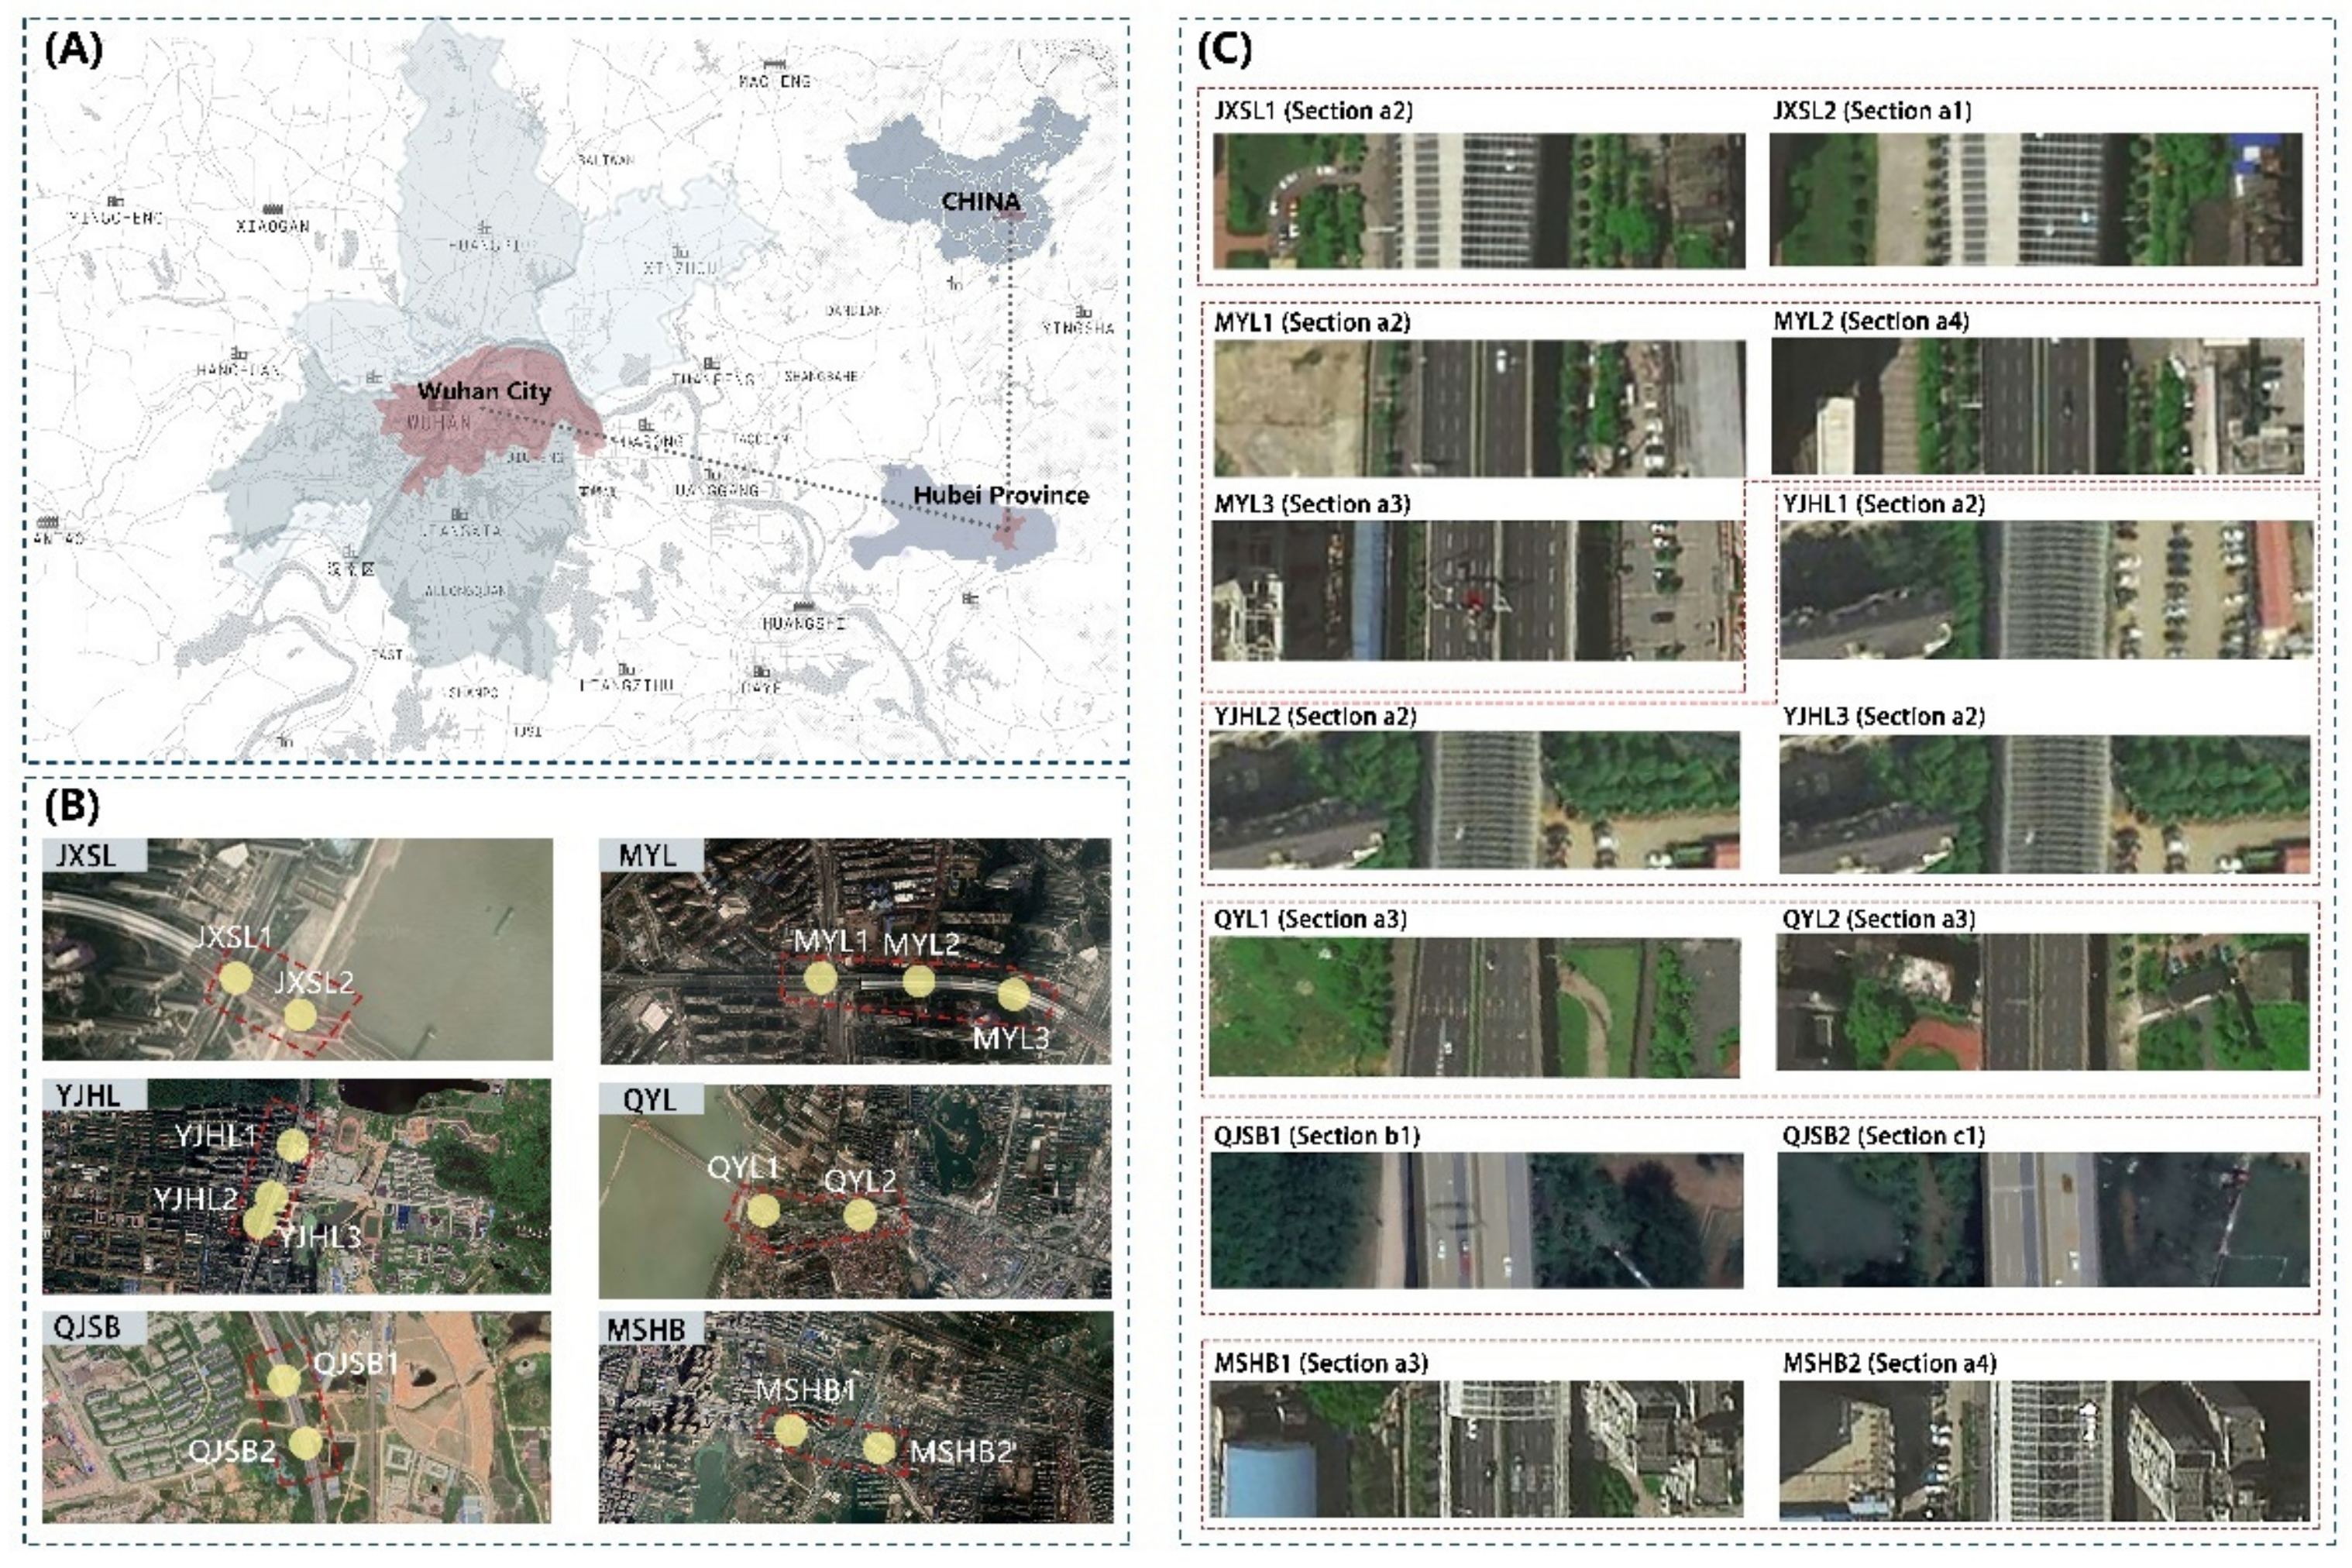Click the QYL1 yellow marker dot

[x=763, y=1211]
